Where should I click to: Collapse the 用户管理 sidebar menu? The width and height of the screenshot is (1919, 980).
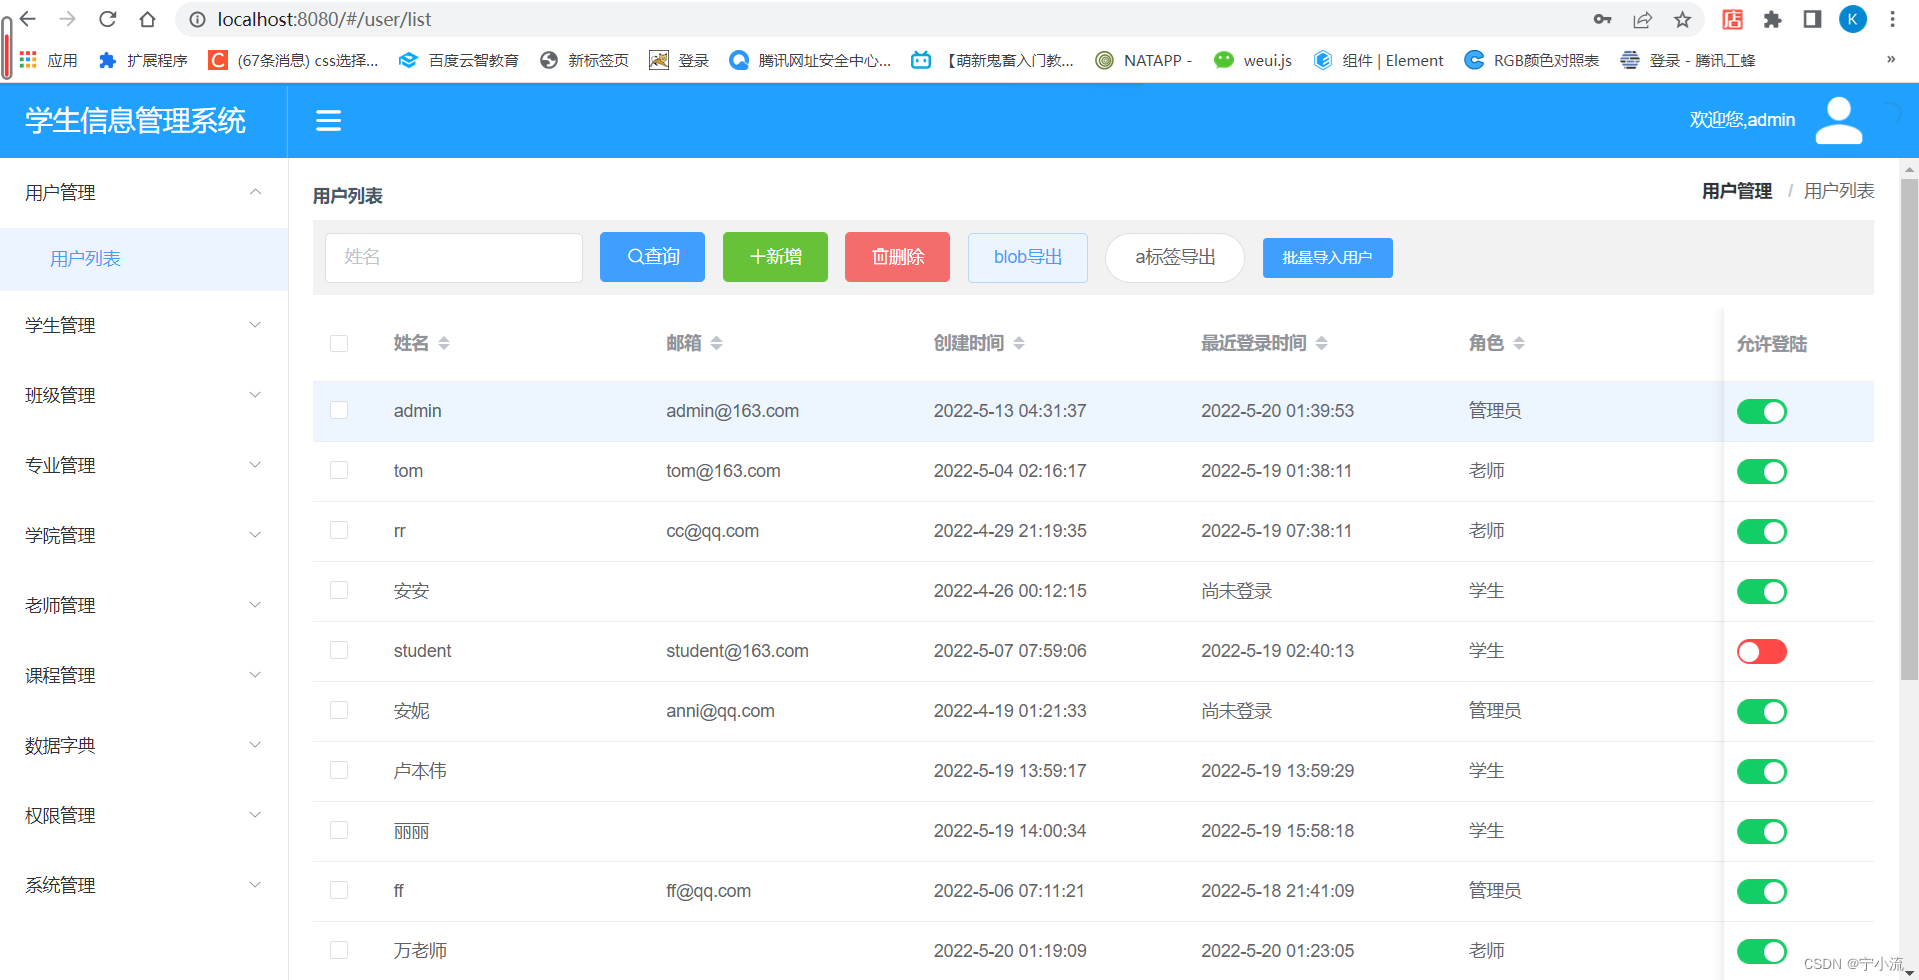pyautogui.click(x=144, y=192)
